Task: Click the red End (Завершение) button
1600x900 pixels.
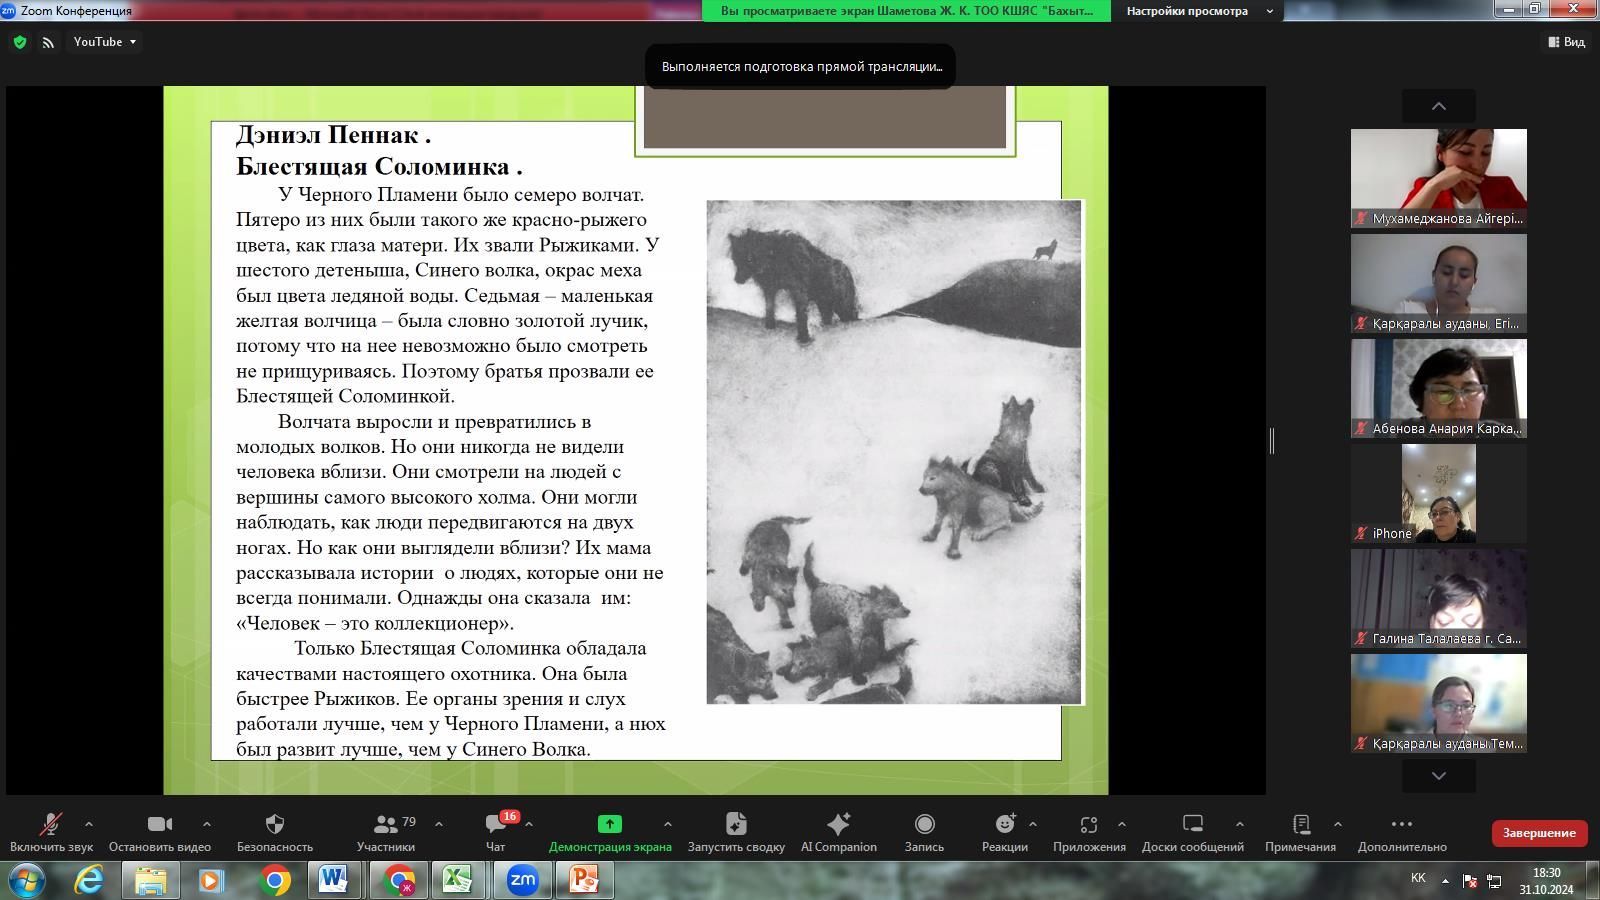Action: click(x=1538, y=832)
